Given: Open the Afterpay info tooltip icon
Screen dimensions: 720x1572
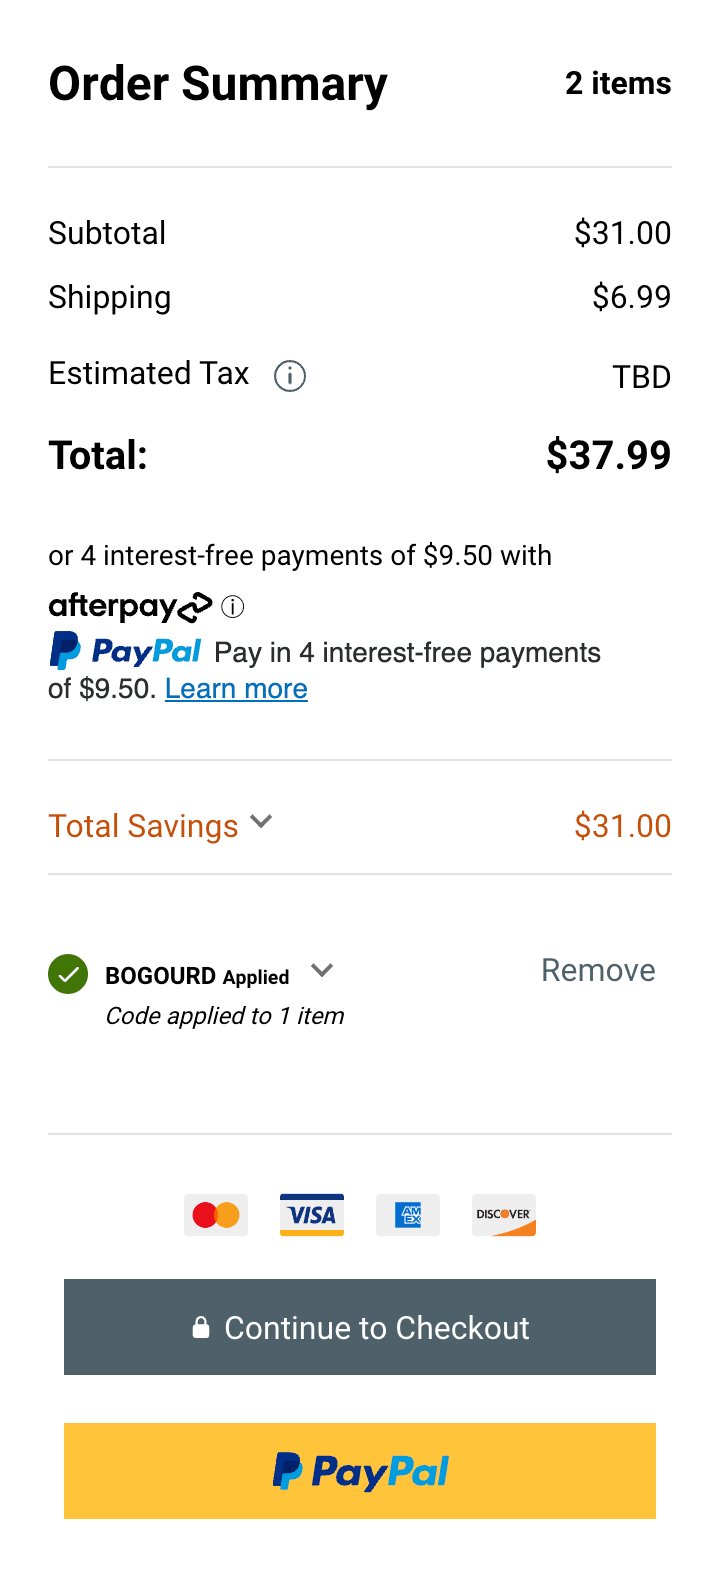Looking at the screenshot, I should tap(232, 606).
